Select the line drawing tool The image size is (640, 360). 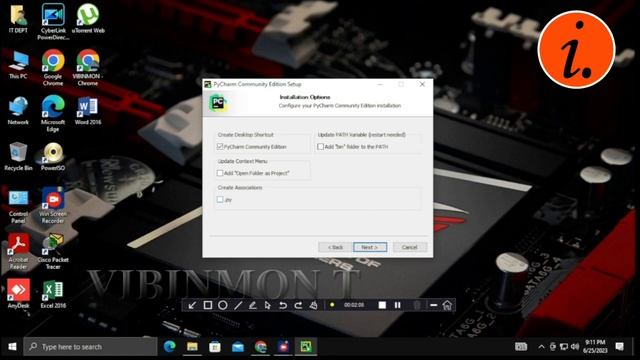[x=238, y=305]
